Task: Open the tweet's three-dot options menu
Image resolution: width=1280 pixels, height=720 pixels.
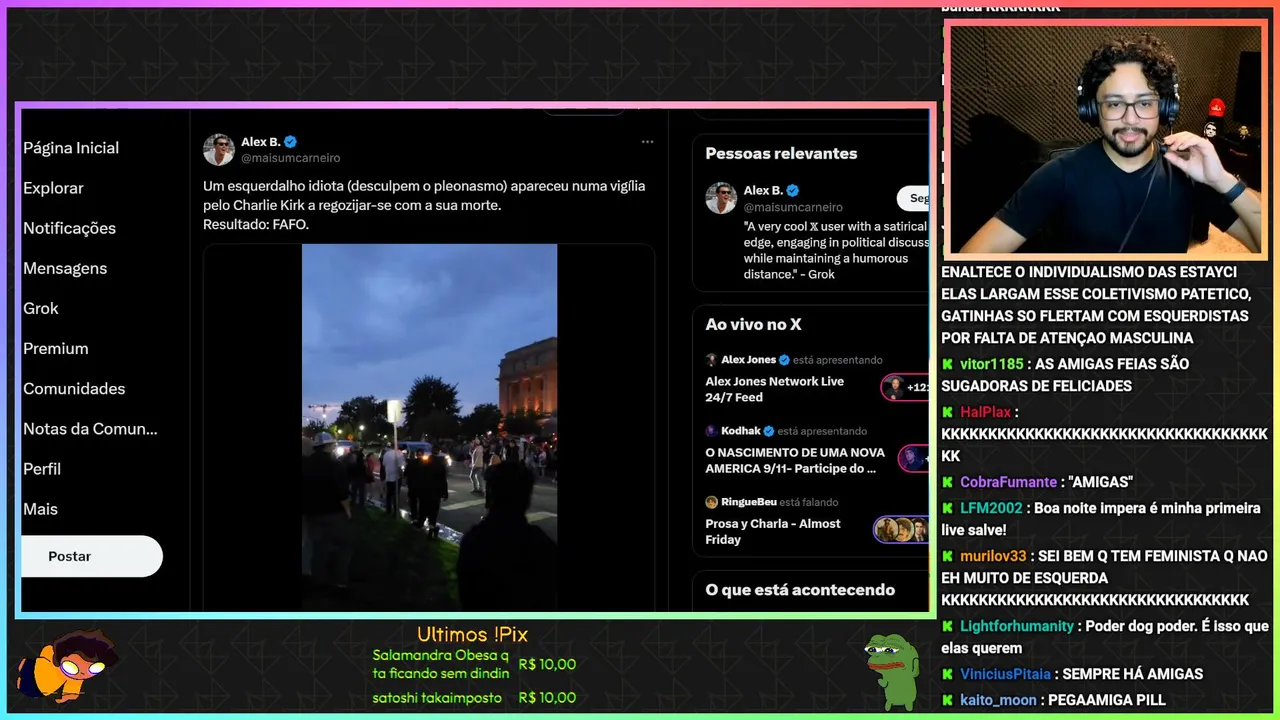Action: coord(647,142)
